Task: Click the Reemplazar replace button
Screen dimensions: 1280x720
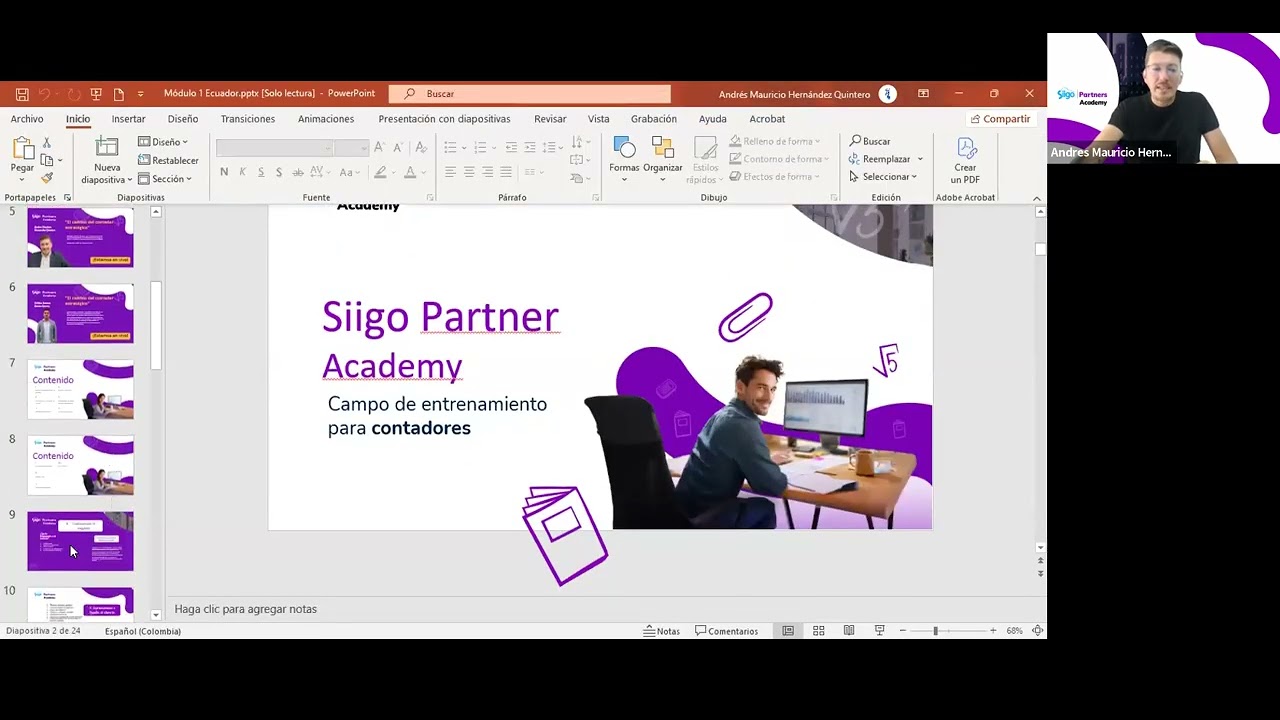Action: pos(886,159)
